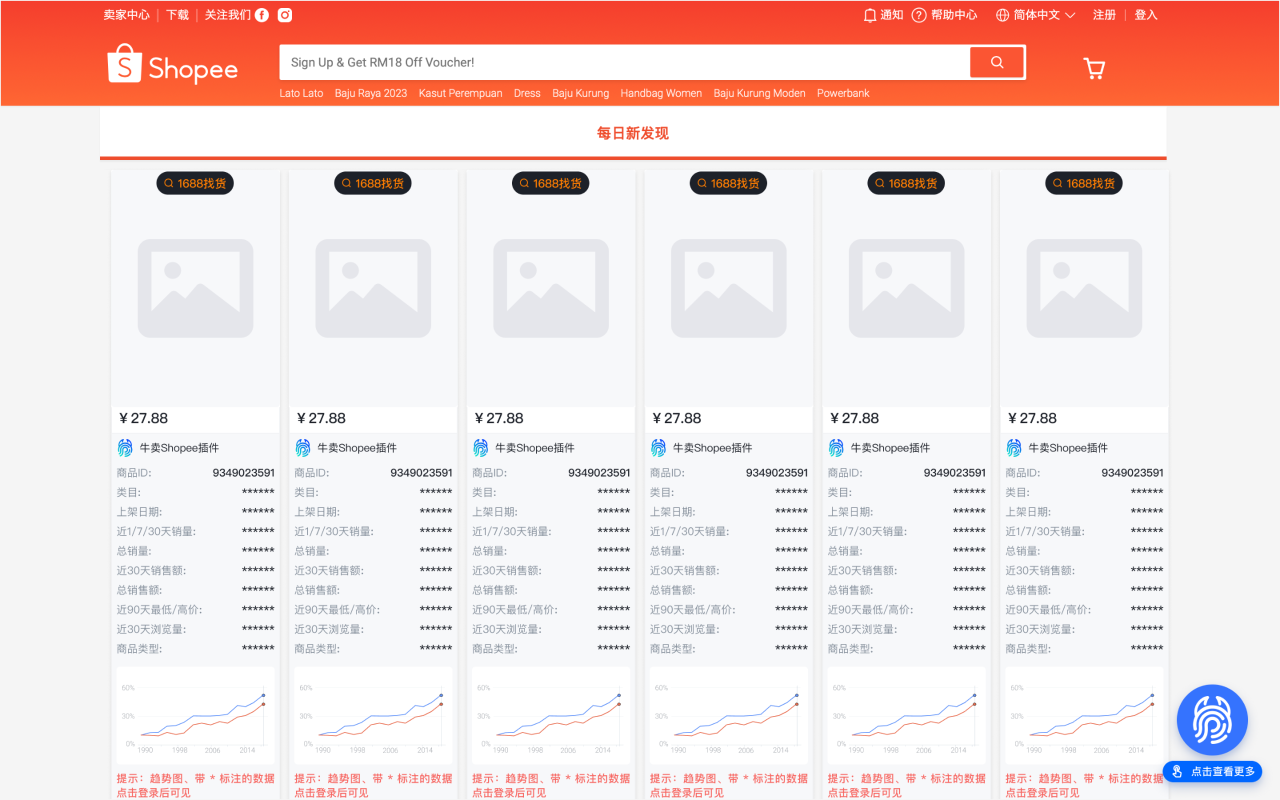Select the Kasut Perempuan suggested keyword
This screenshot has width=1280, height=800.
(x=460, y=93)
